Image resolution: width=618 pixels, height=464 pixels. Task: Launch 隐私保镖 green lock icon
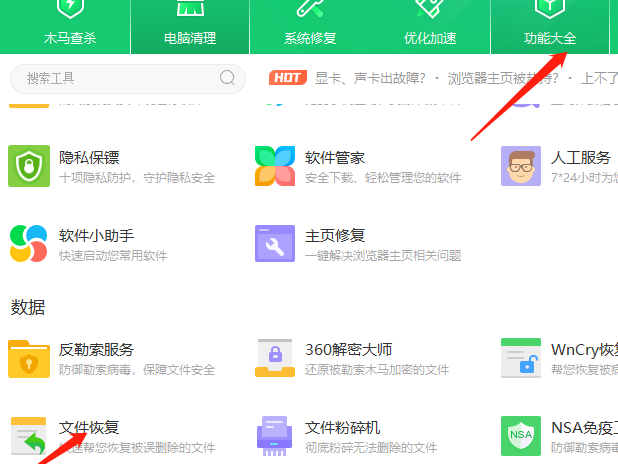coord(29,166)
